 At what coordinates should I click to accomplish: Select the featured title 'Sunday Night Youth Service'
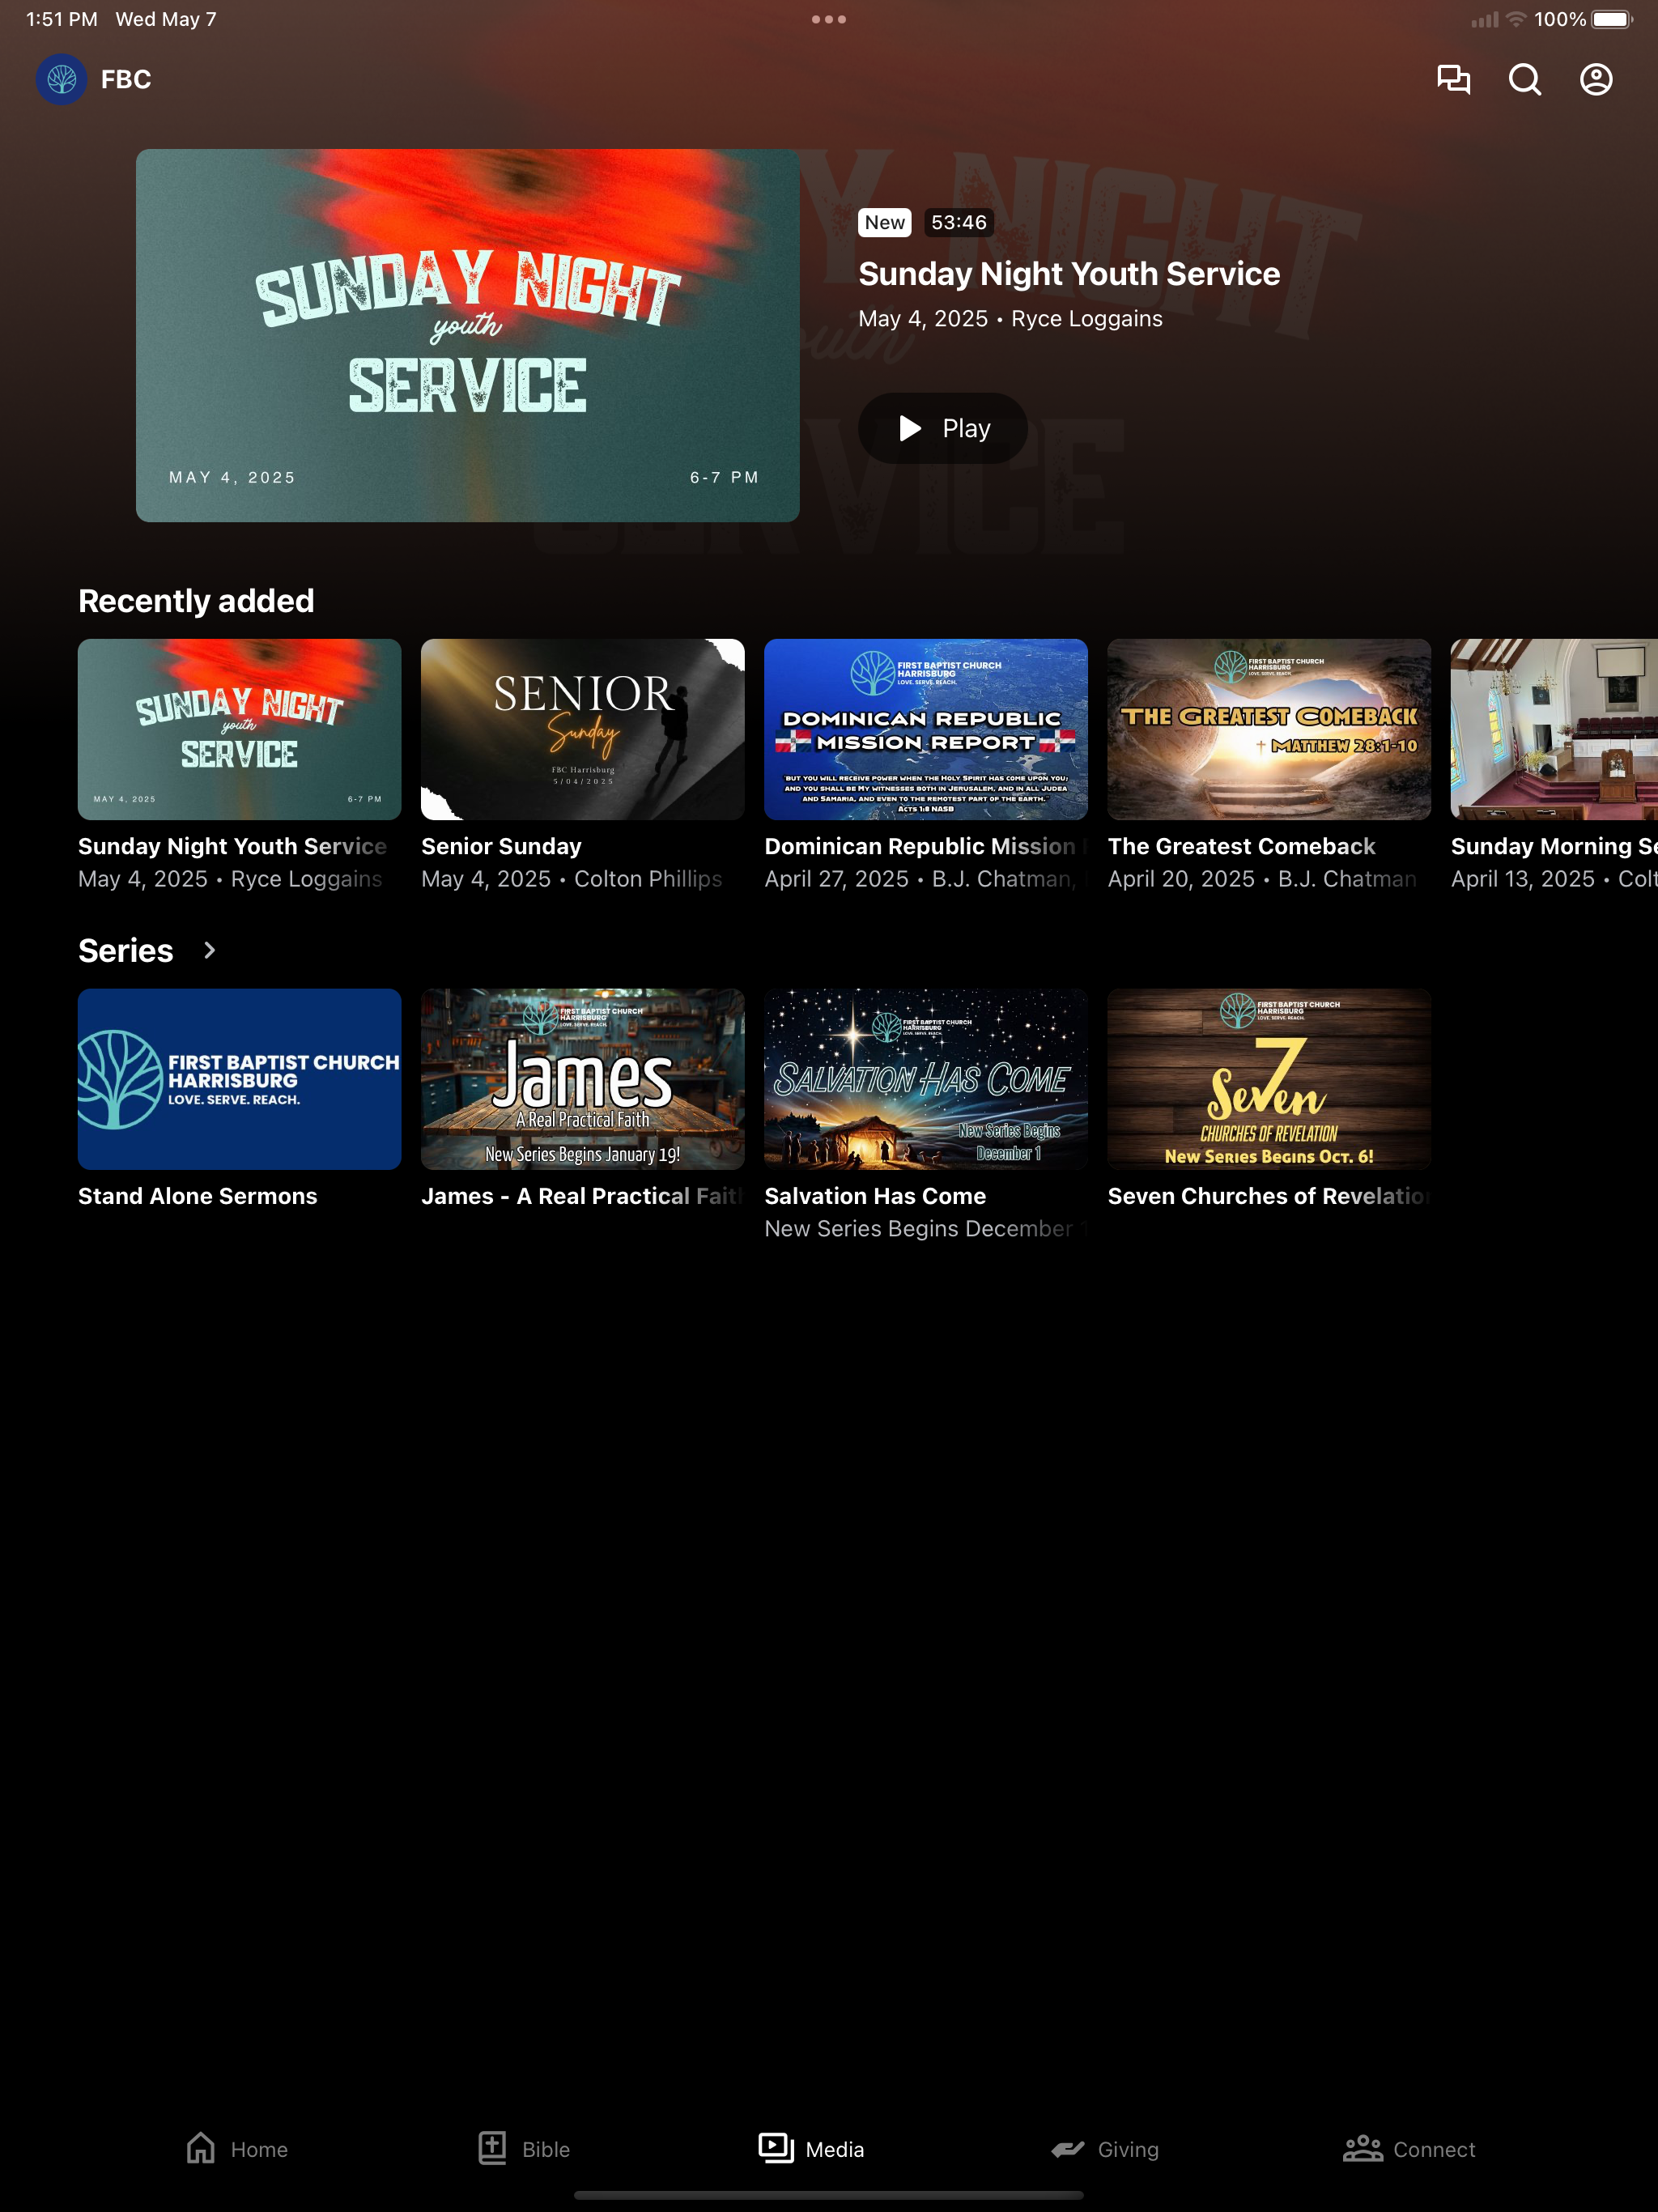(x=1069, y=273)
